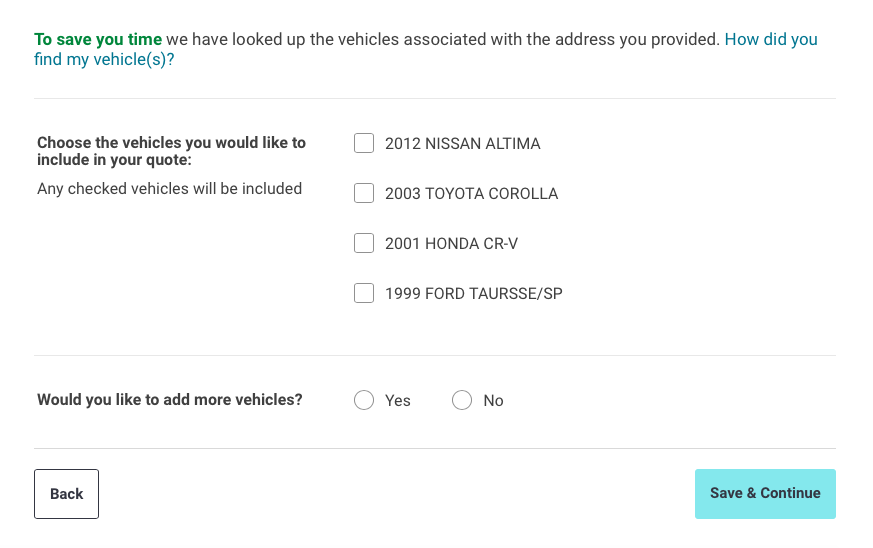Enable the 1999 Ford Taurus SE/SP checkbox
The width and height of the screenshot is (873, 548).
pyautogui.click(x=364, y=293)
